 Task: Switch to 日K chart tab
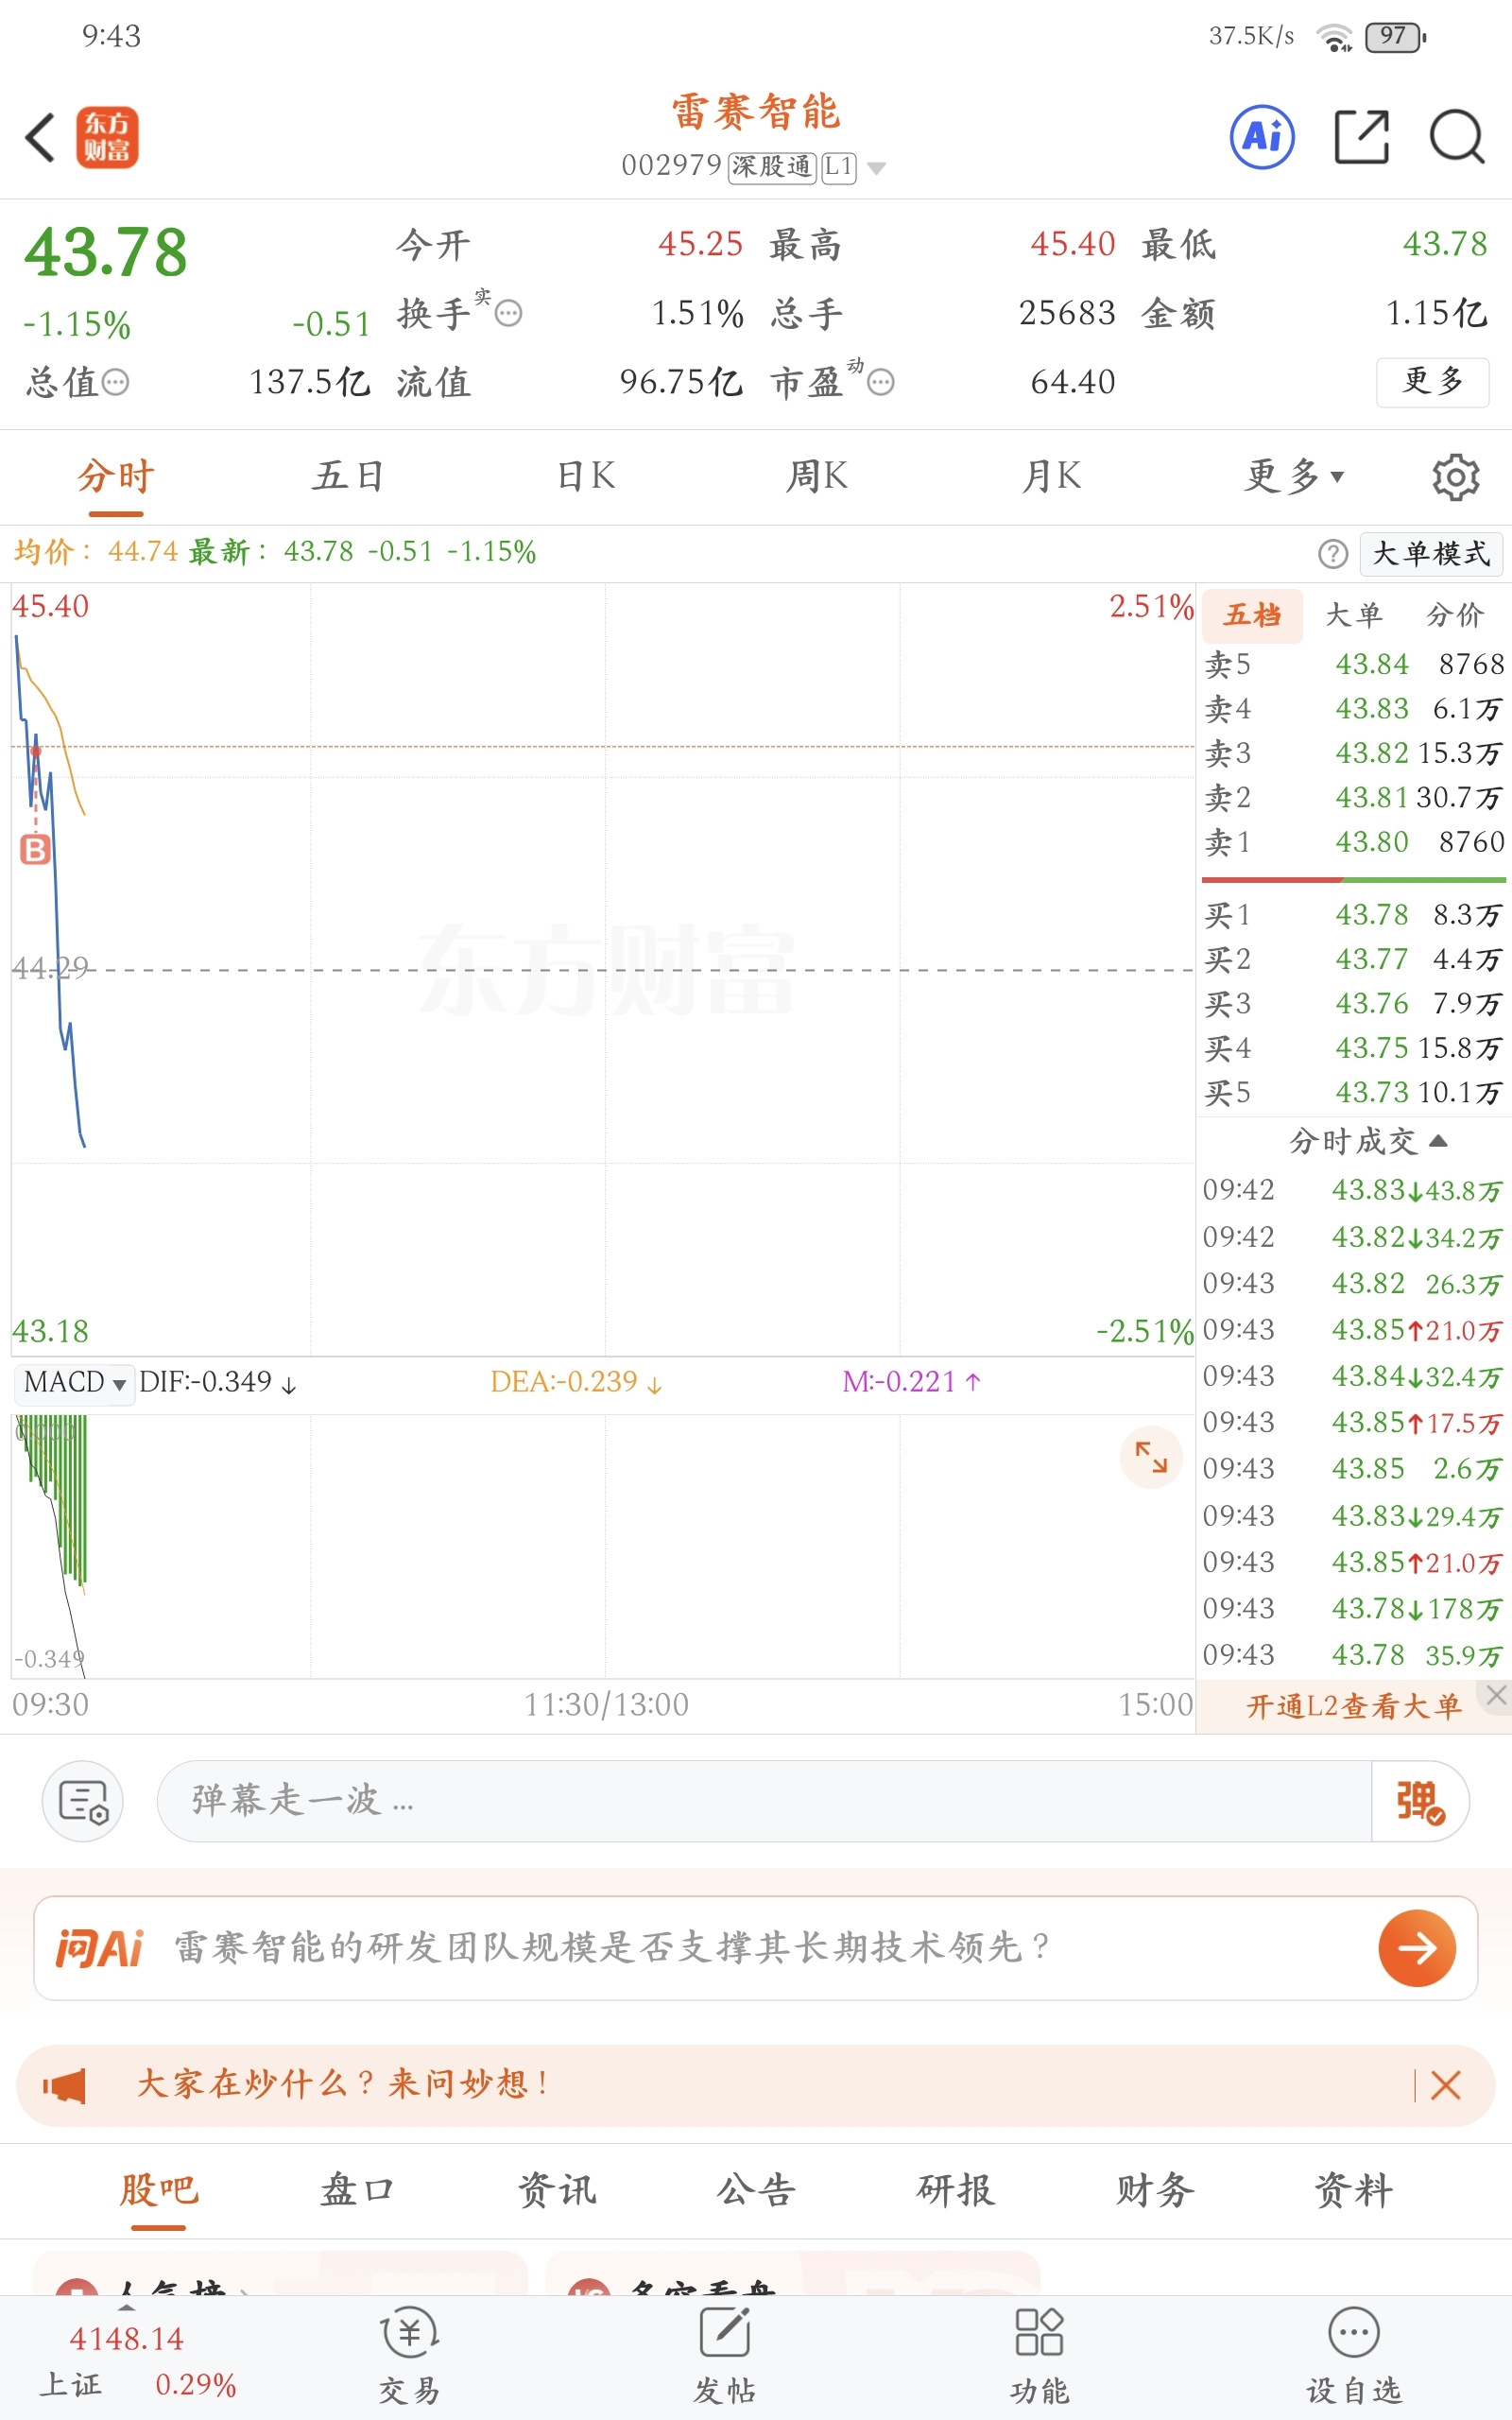click(587, 476)
